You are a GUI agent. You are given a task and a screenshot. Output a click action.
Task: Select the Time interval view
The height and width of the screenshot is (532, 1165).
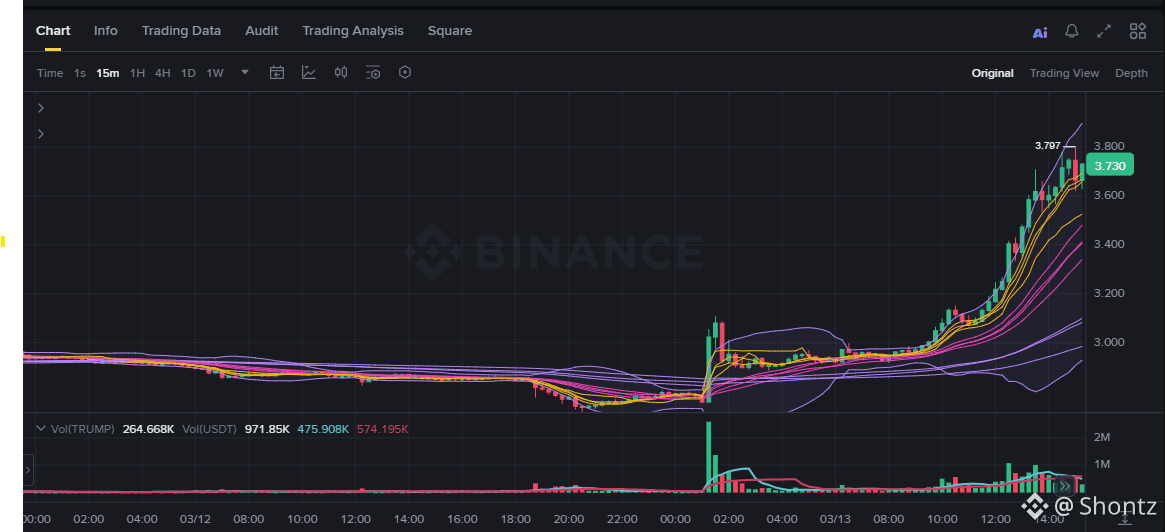(50, 73)
